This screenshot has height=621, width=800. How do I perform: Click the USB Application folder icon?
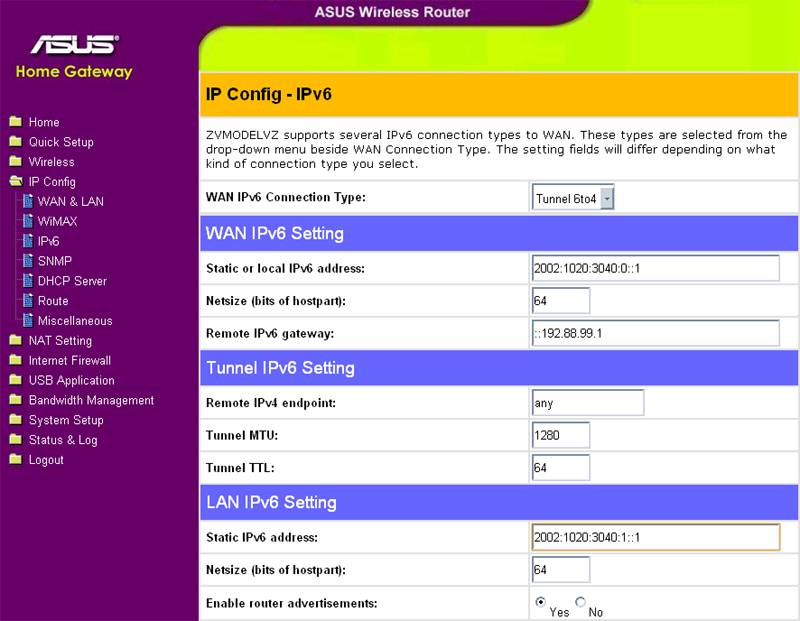pos(15,380)
